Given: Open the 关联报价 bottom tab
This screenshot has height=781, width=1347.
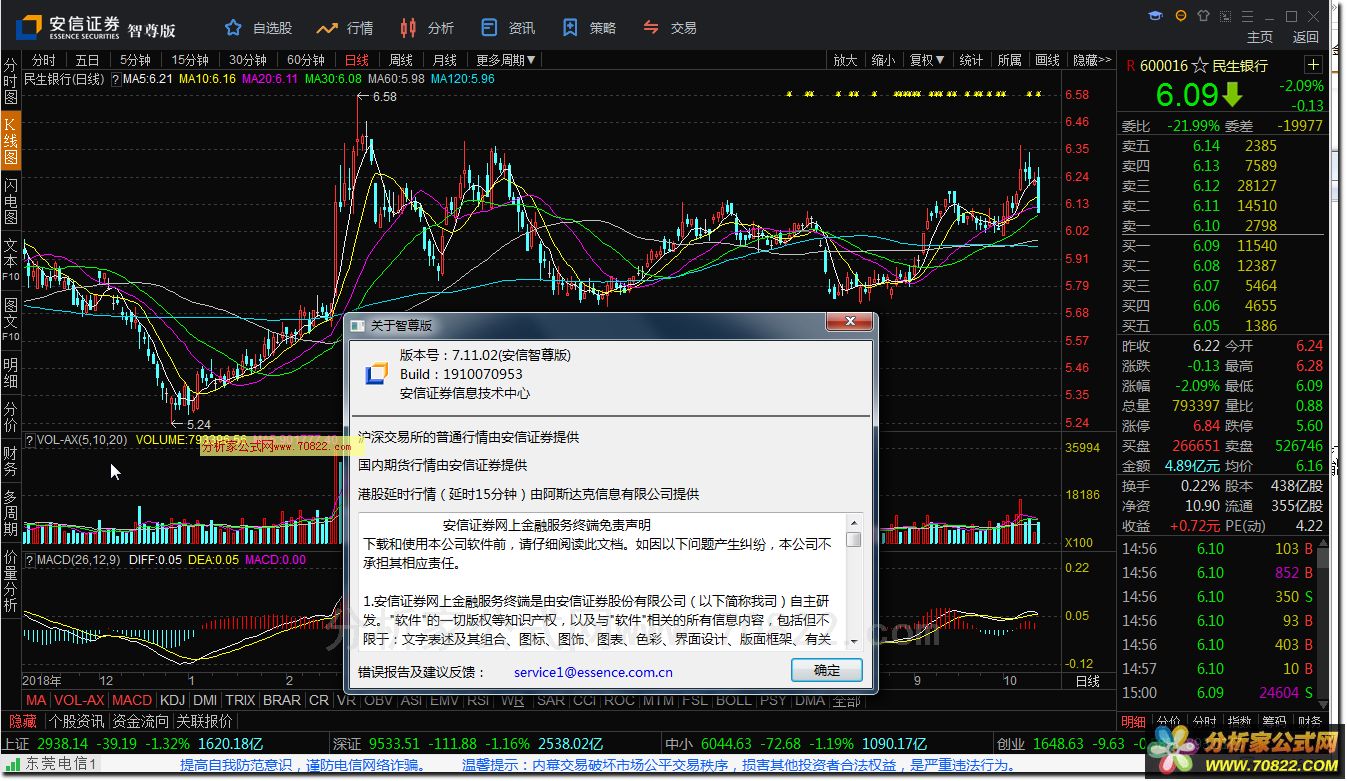Looking at the screenshot, I should pyautogui.click(x=205, y=721).
